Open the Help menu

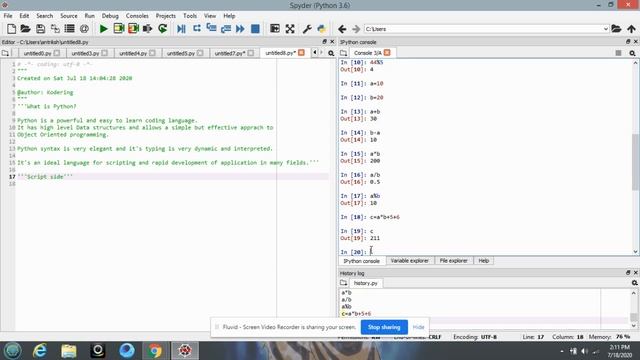[229, 16]
